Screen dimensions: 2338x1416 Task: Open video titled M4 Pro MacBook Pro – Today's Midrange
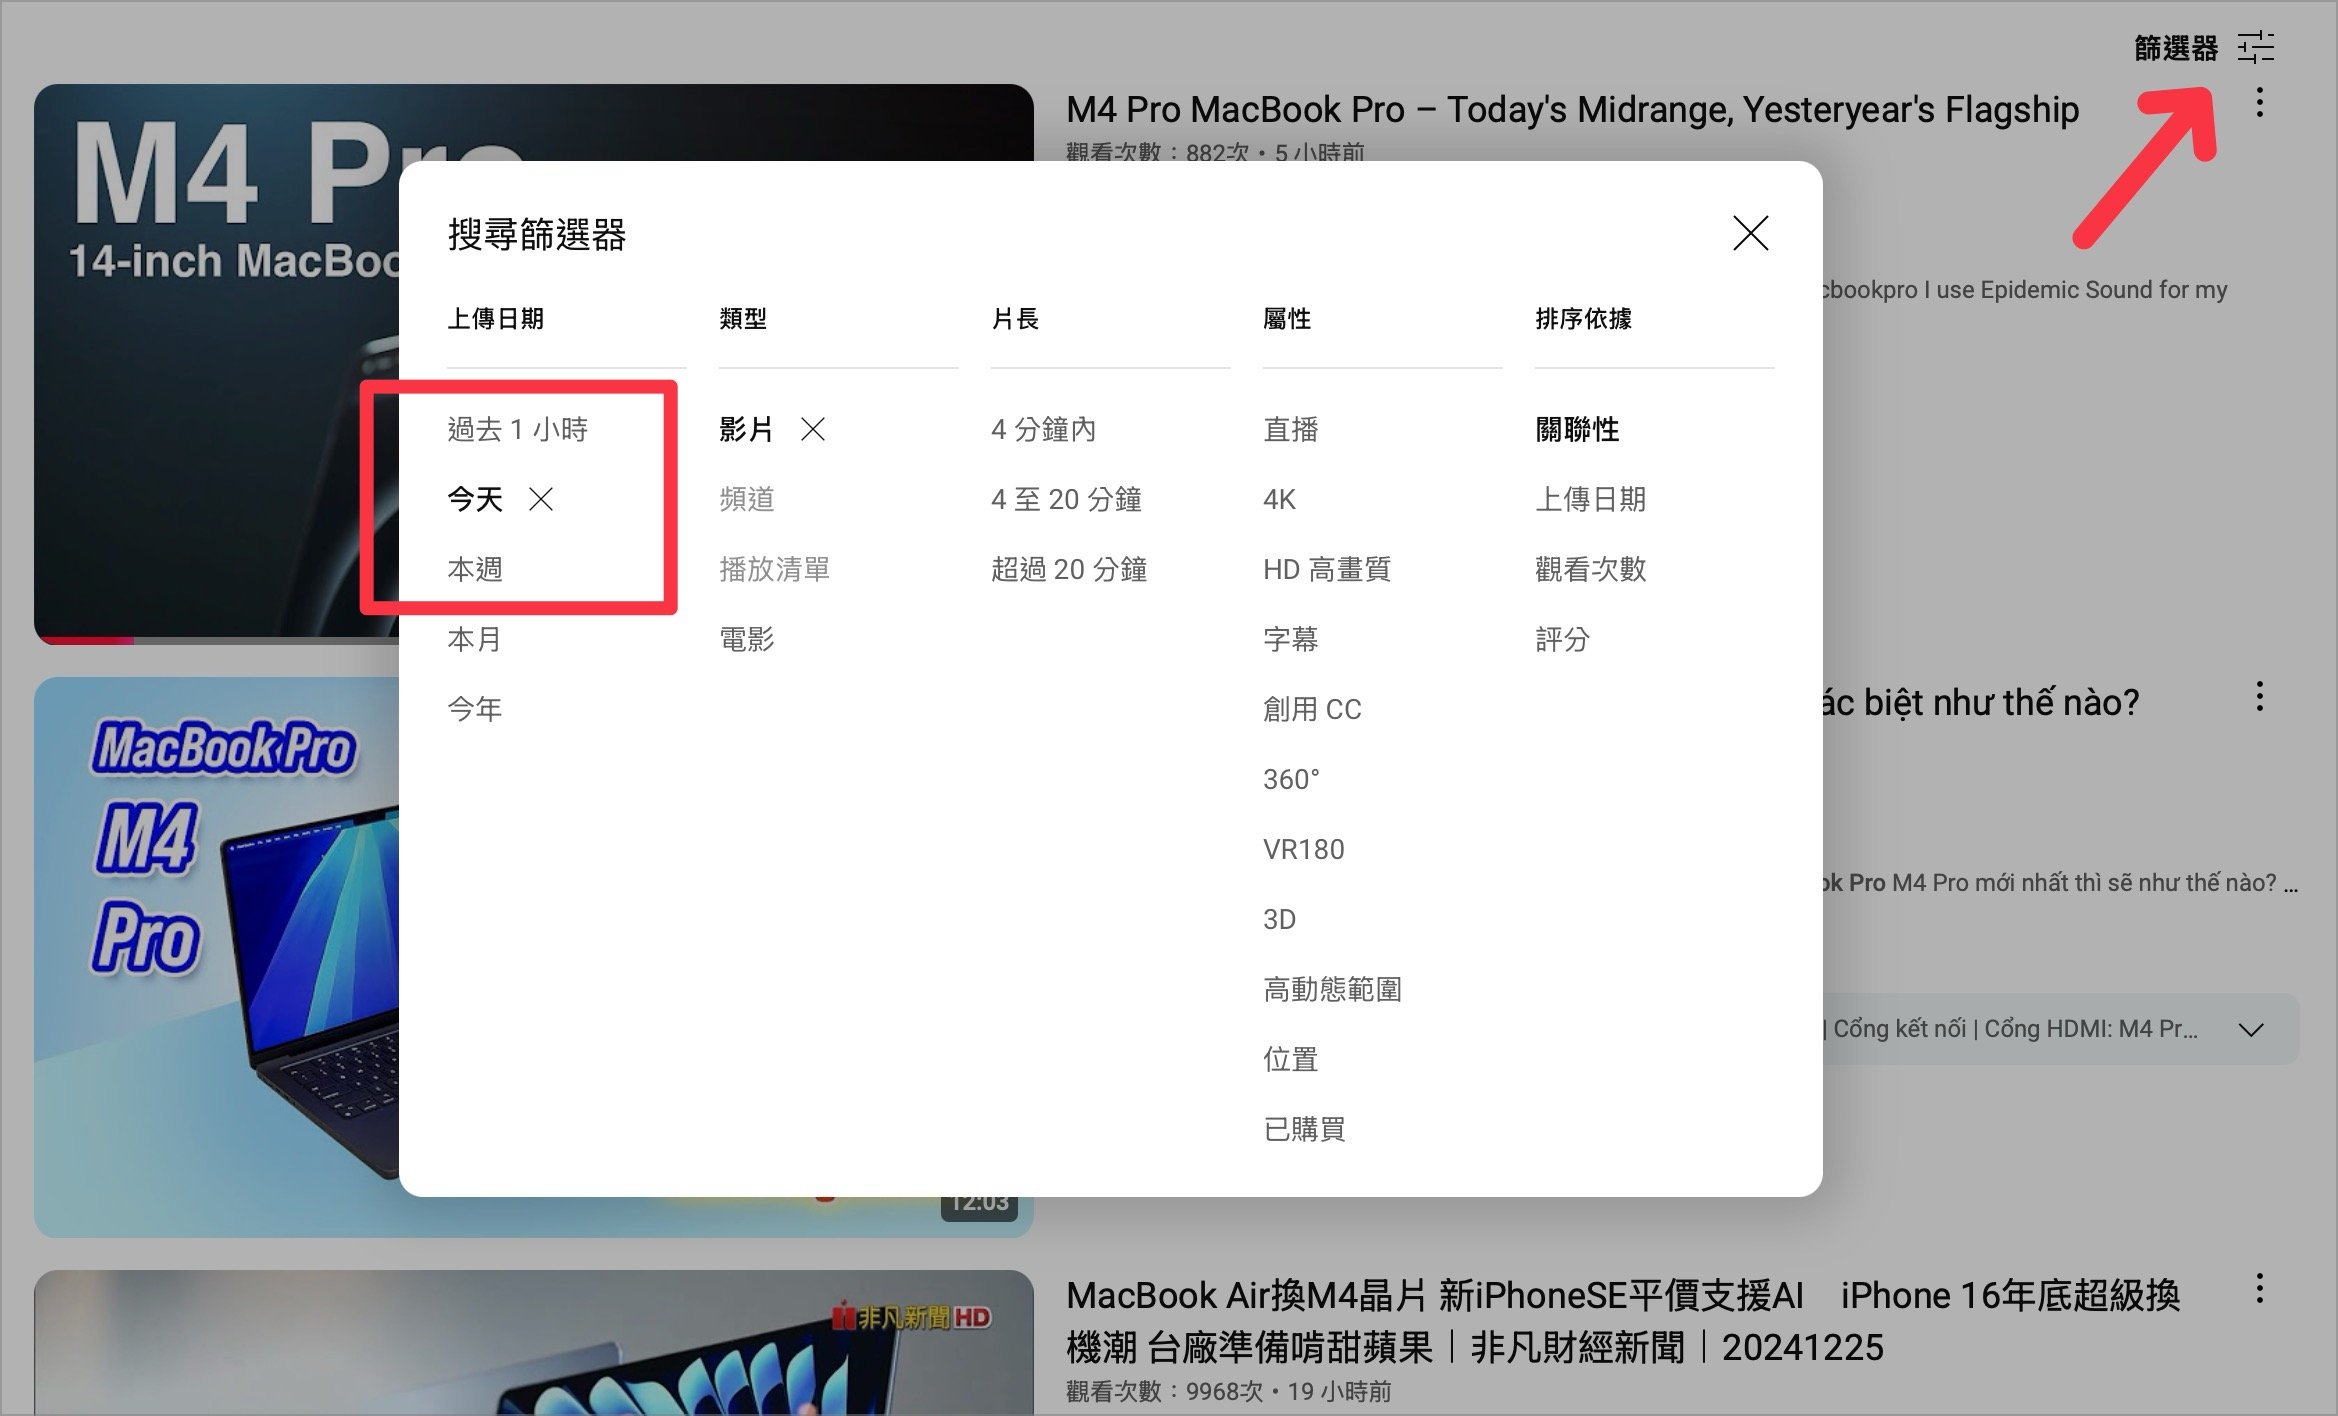pyautogui.click(x=1572, y=109)
